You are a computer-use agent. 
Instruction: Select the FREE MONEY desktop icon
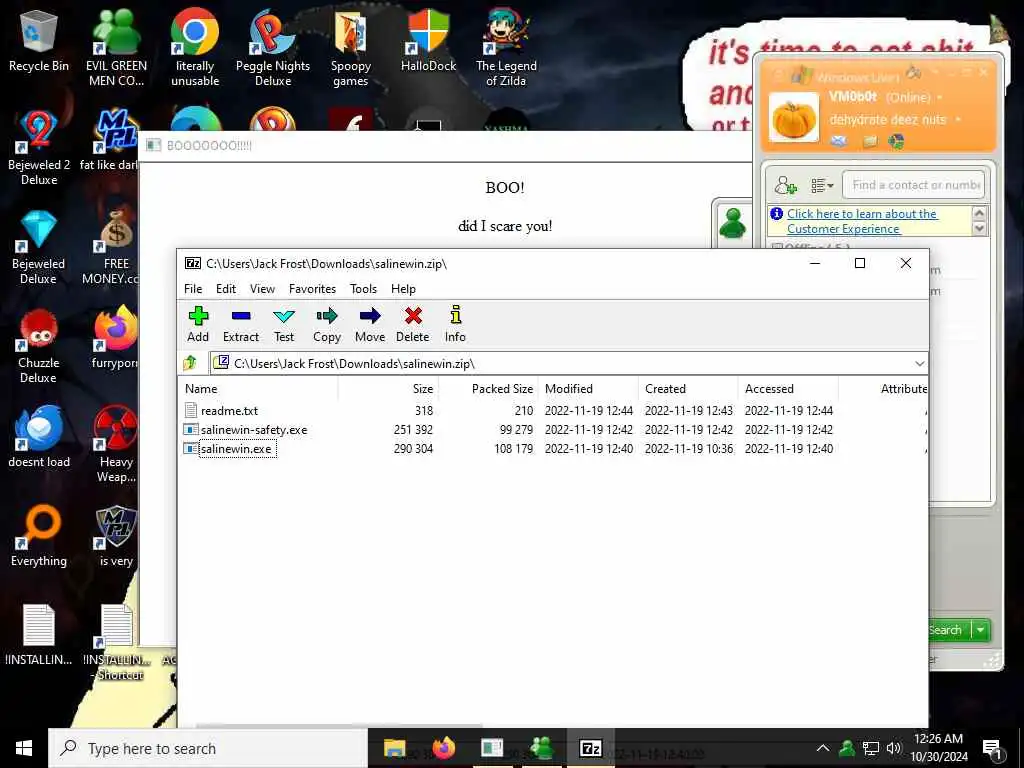coord(111,247)
